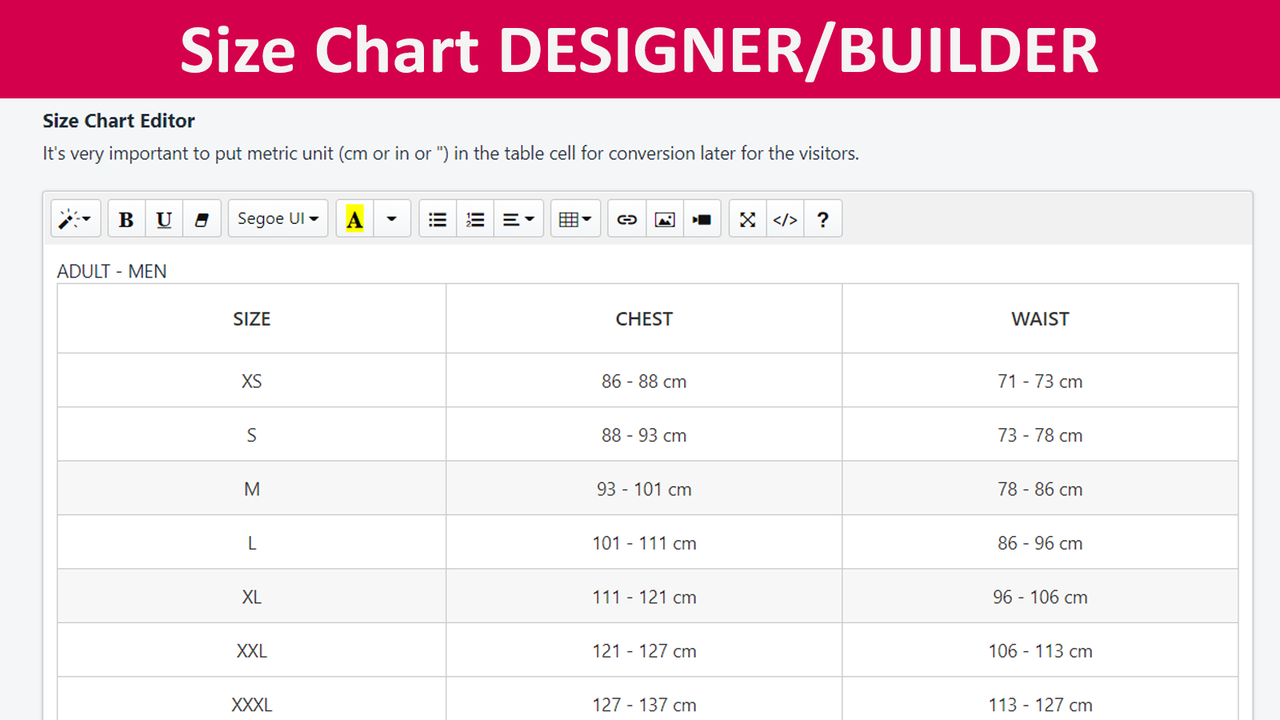This screenshot has width=1280, height=720.
Task: Open the Segoe UI font family dropdown
Action: pyautogui.click(x=278, y=218)
